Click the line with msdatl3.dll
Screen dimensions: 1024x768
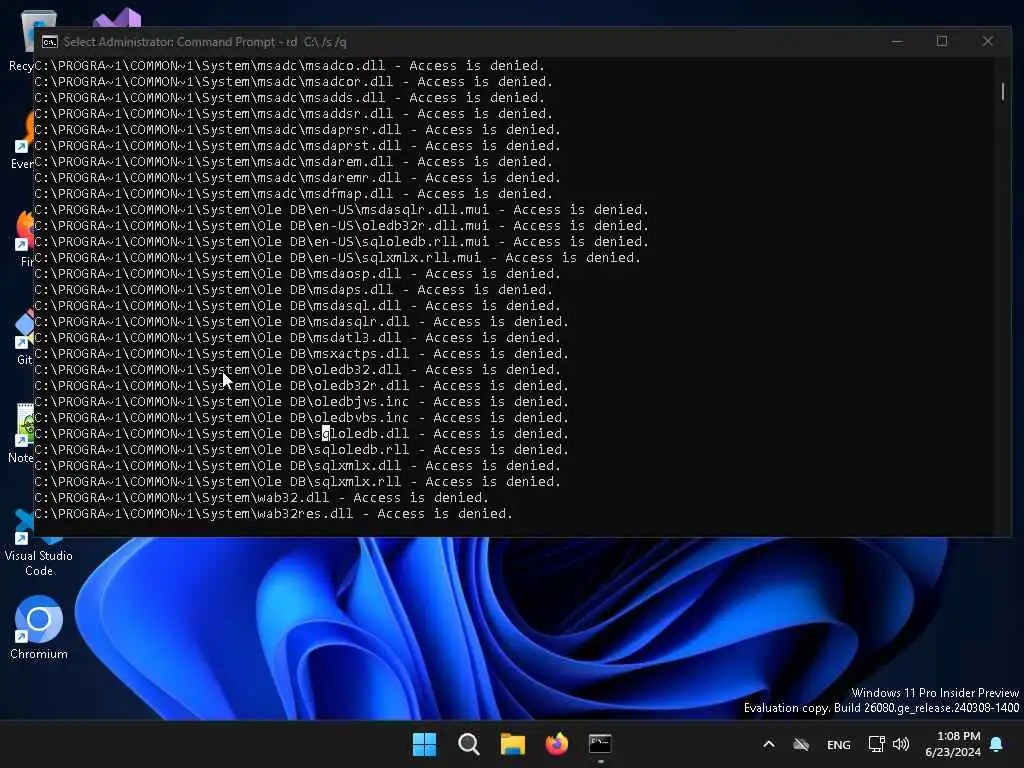pos(297,338)
